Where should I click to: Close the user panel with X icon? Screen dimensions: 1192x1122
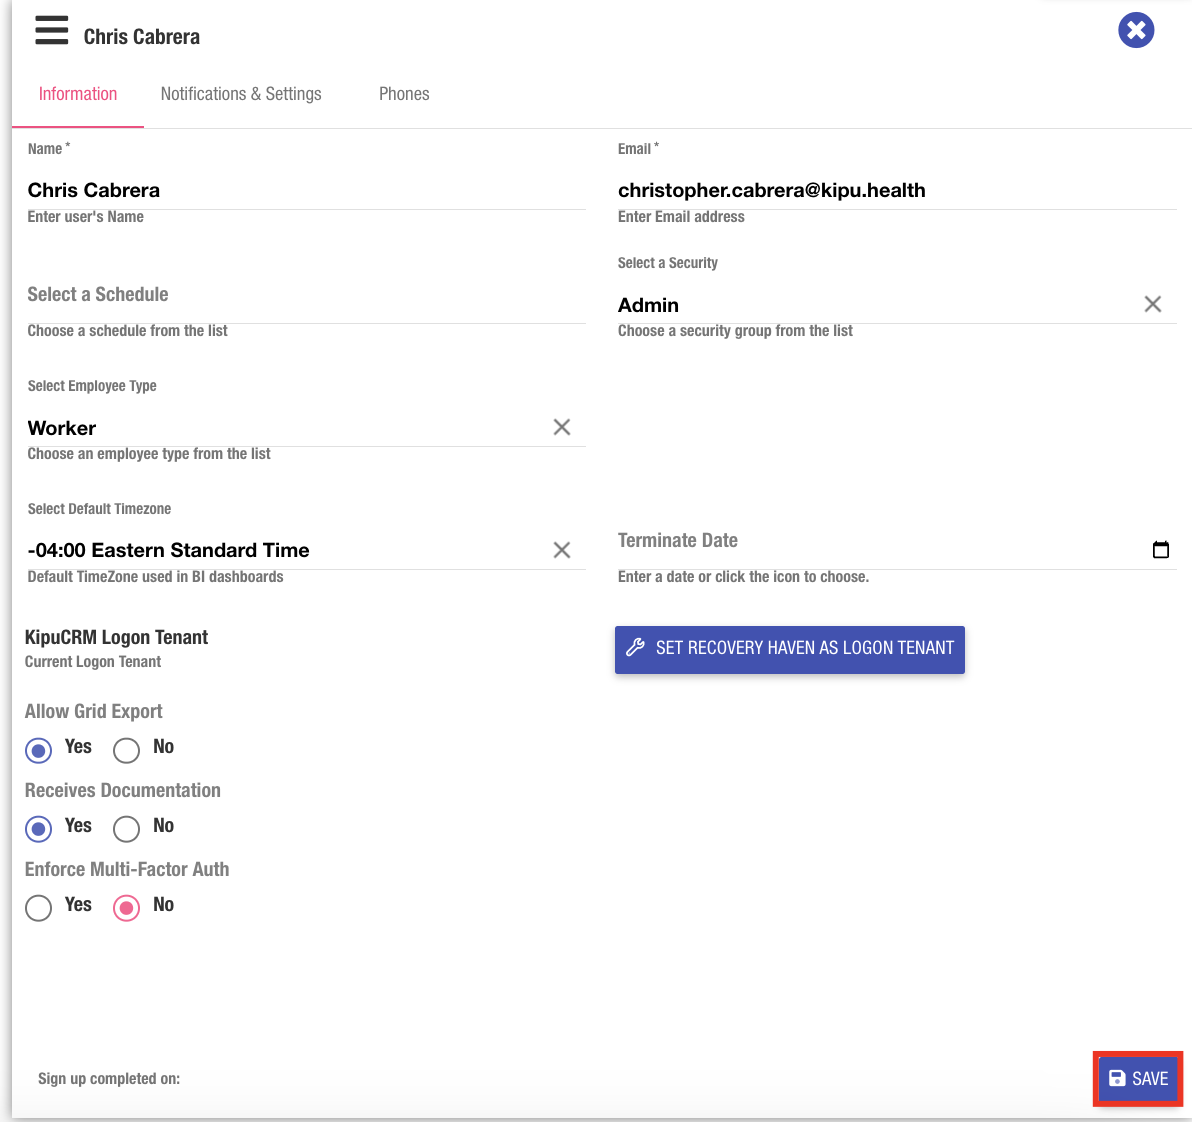(x=1136, y=30)
